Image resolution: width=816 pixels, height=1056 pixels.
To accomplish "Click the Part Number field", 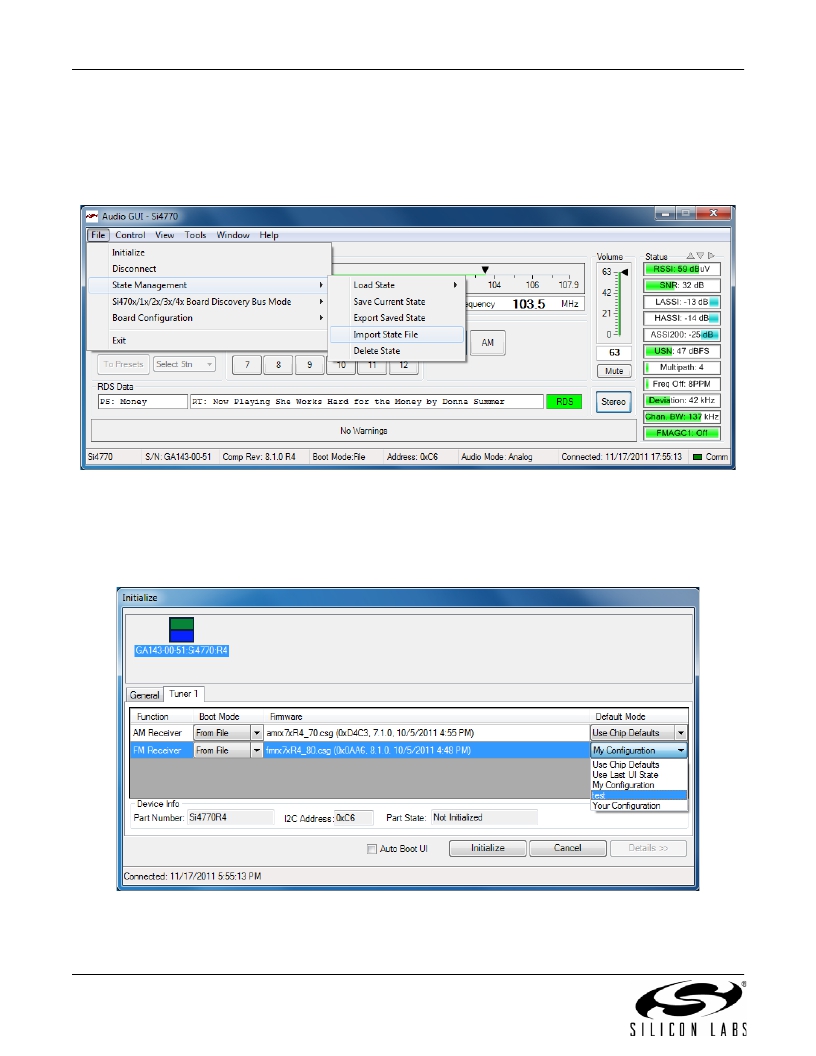I will 231,818.
